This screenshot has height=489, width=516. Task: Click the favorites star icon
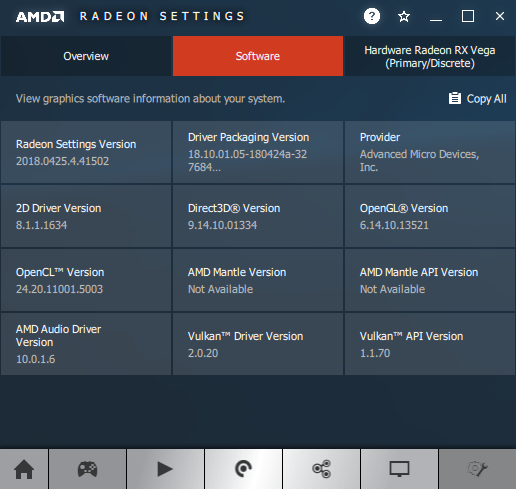point(404,16)
